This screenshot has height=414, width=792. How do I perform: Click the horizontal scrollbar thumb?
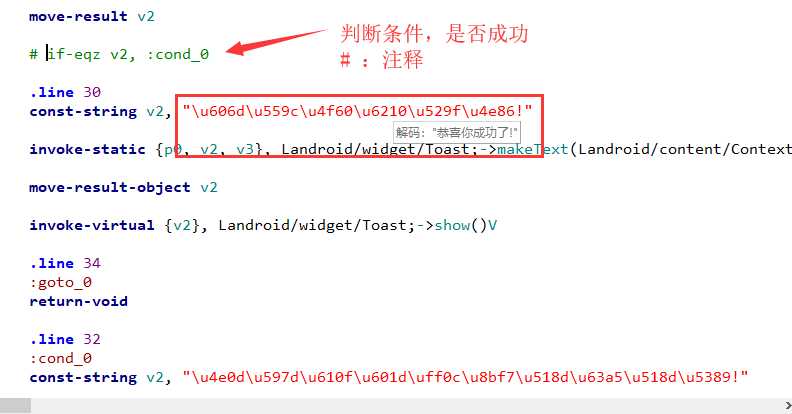tap(15, 405)
